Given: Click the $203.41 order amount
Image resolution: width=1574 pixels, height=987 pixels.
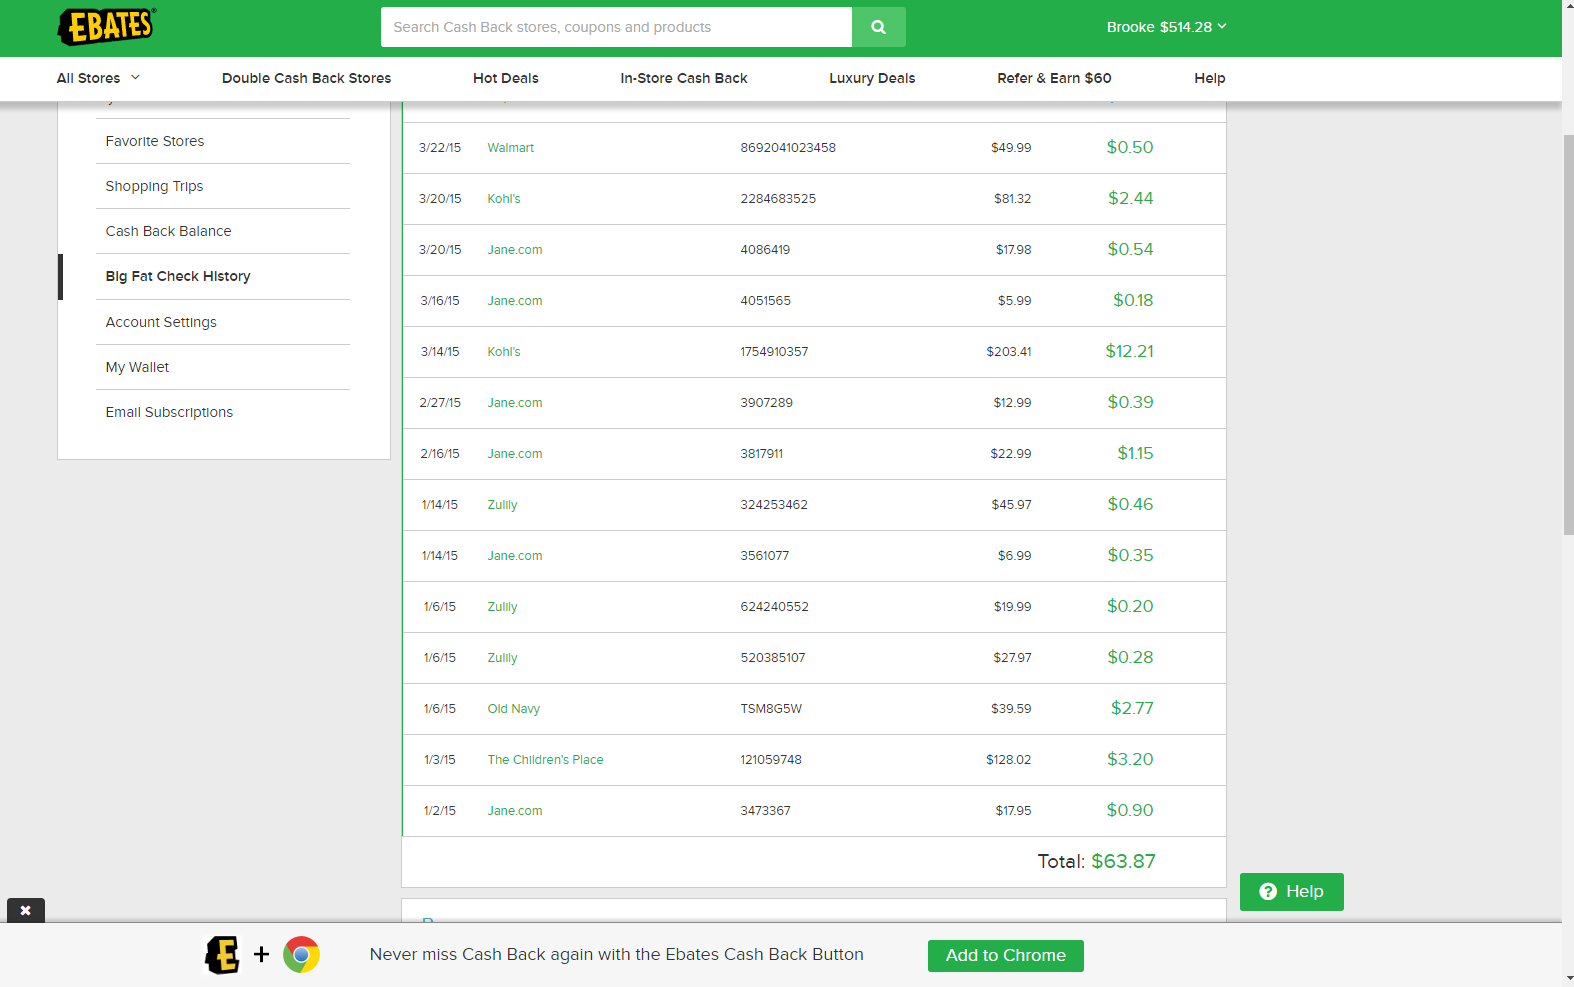Looking at the screenshot, I should 1008,352.
